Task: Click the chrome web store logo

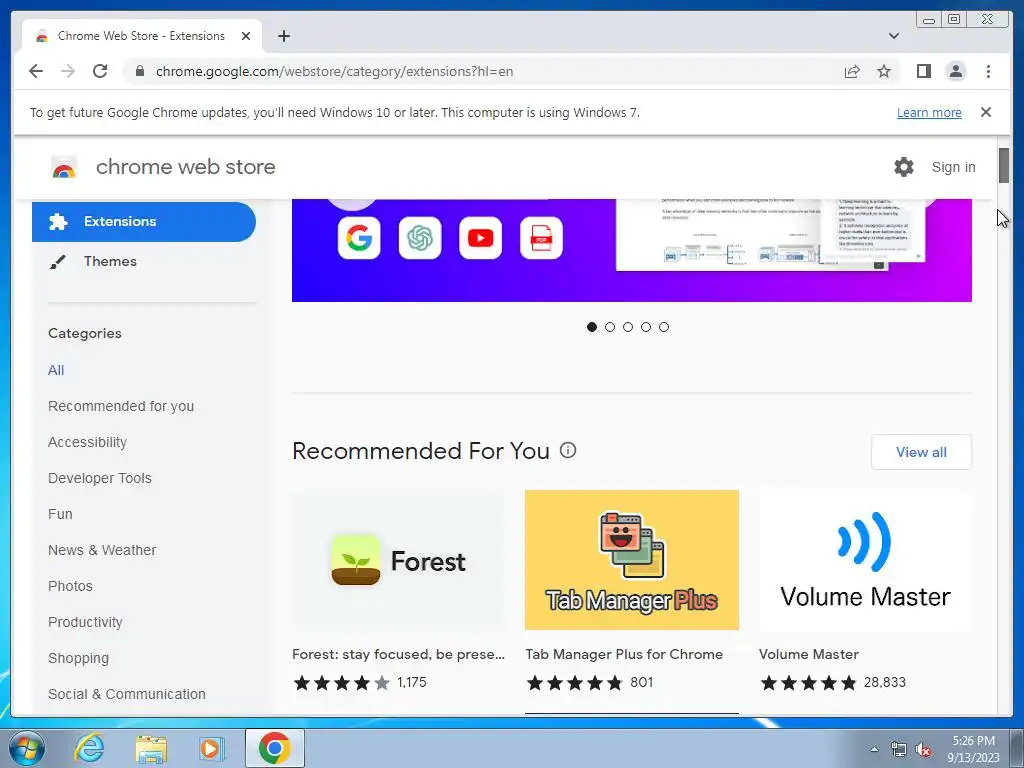Action: pos(64,167)
